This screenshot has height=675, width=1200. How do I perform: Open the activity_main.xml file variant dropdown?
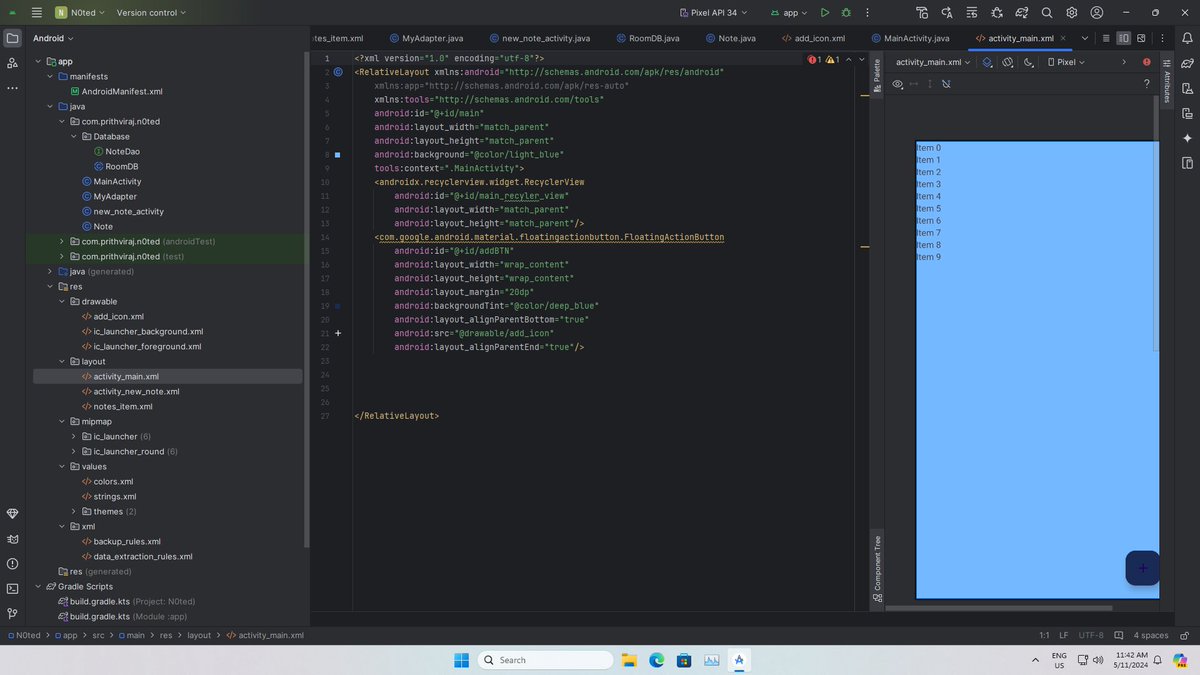point(934,62)
